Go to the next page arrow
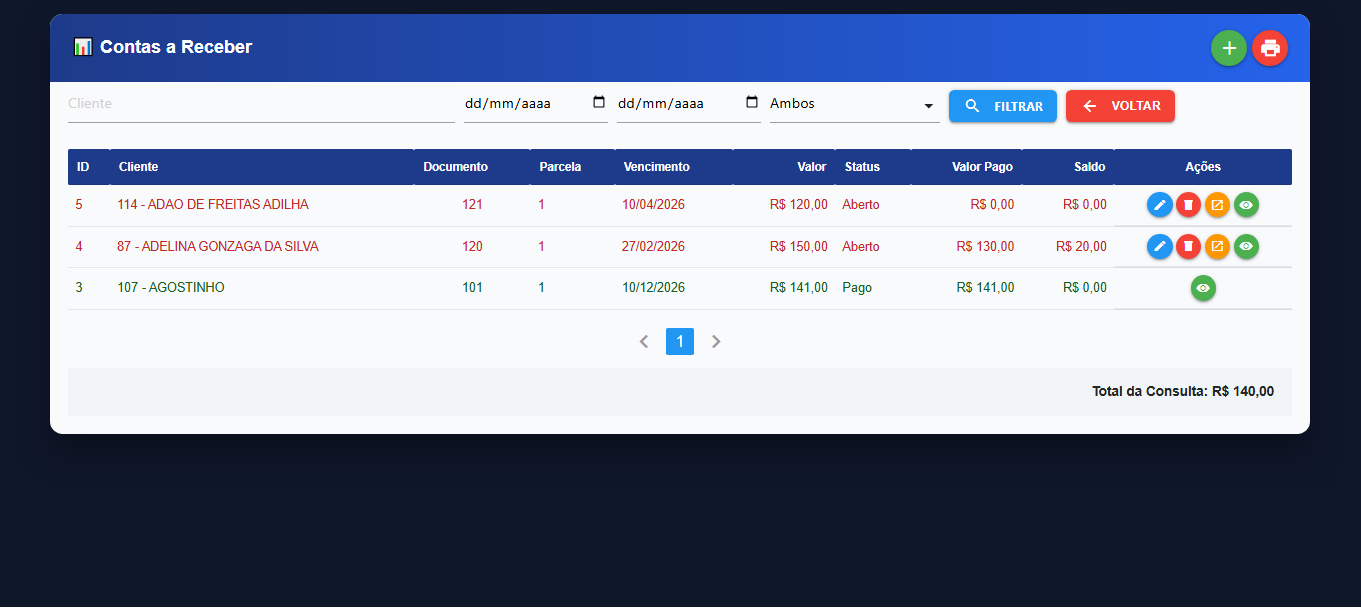This screenshot has width=1361, height=609. [x=716, y=342]
